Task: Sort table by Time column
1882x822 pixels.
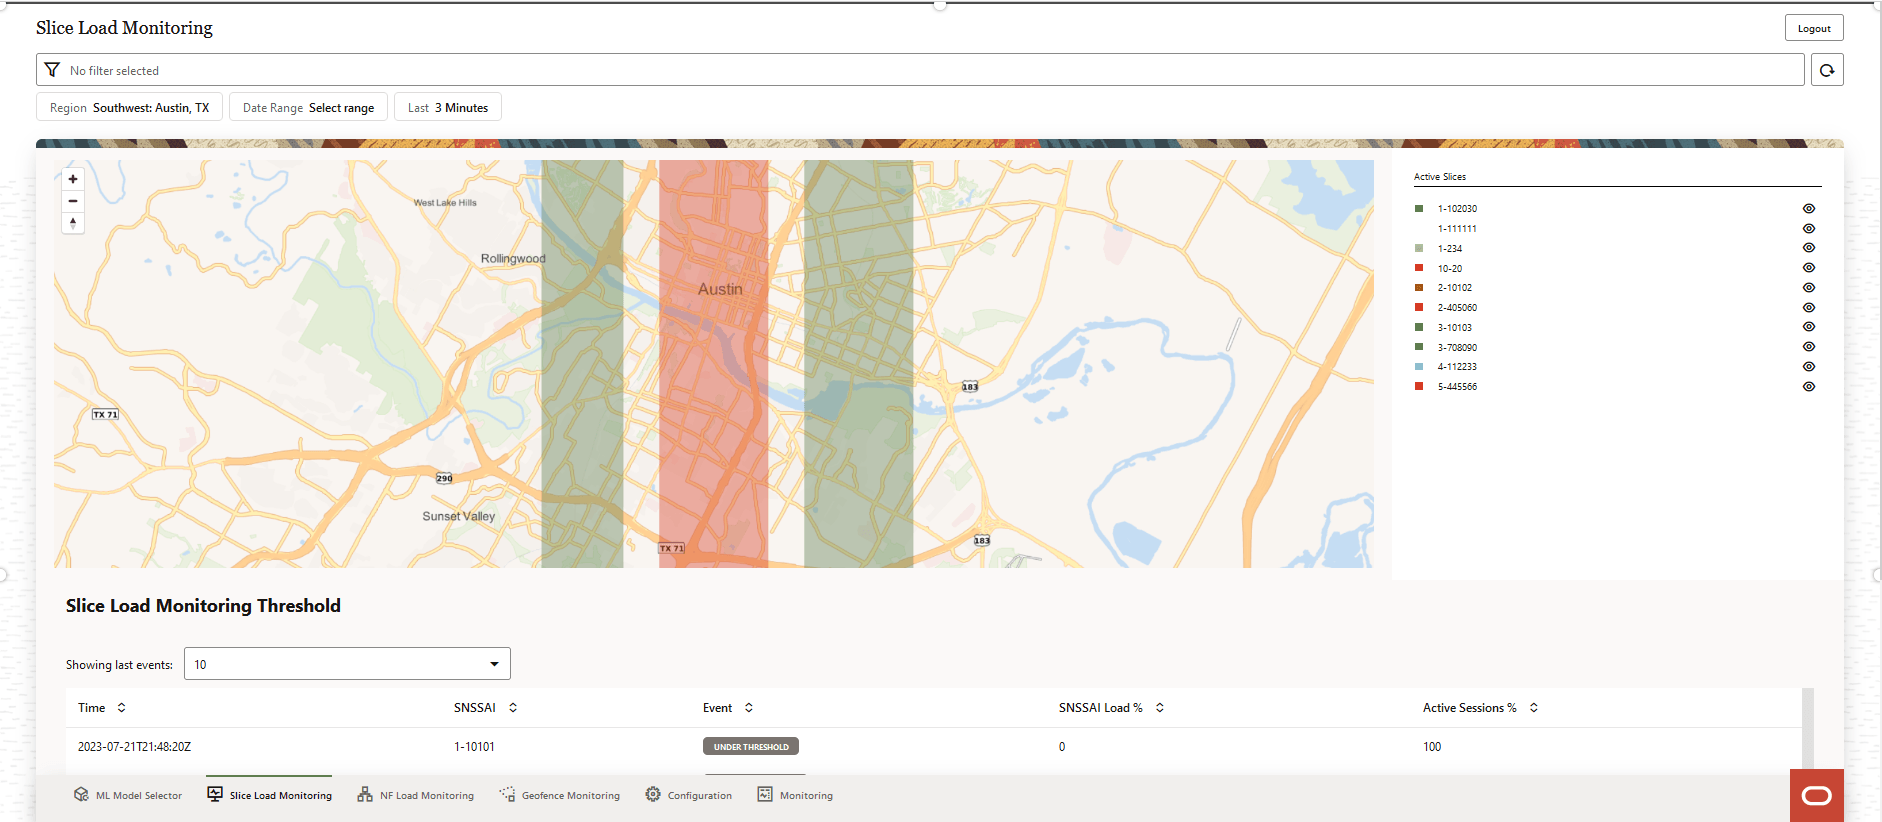Action: pyautogui.click(x=122, y=708)
